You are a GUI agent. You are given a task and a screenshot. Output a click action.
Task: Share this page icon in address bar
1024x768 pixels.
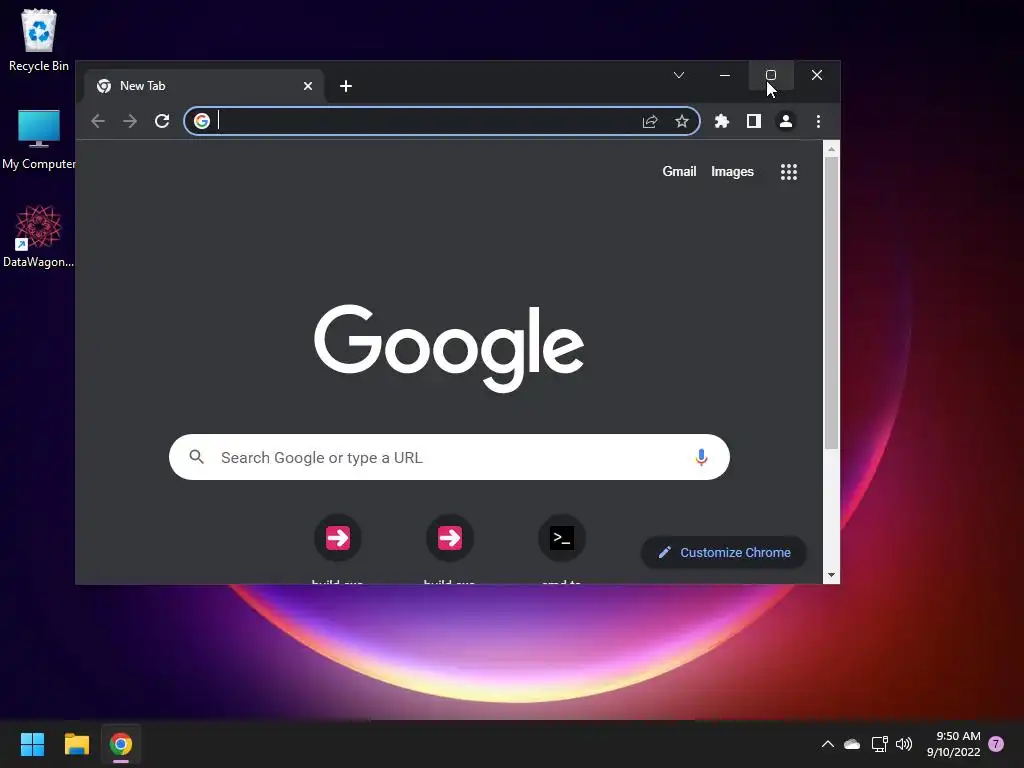[x=650, y=121]
